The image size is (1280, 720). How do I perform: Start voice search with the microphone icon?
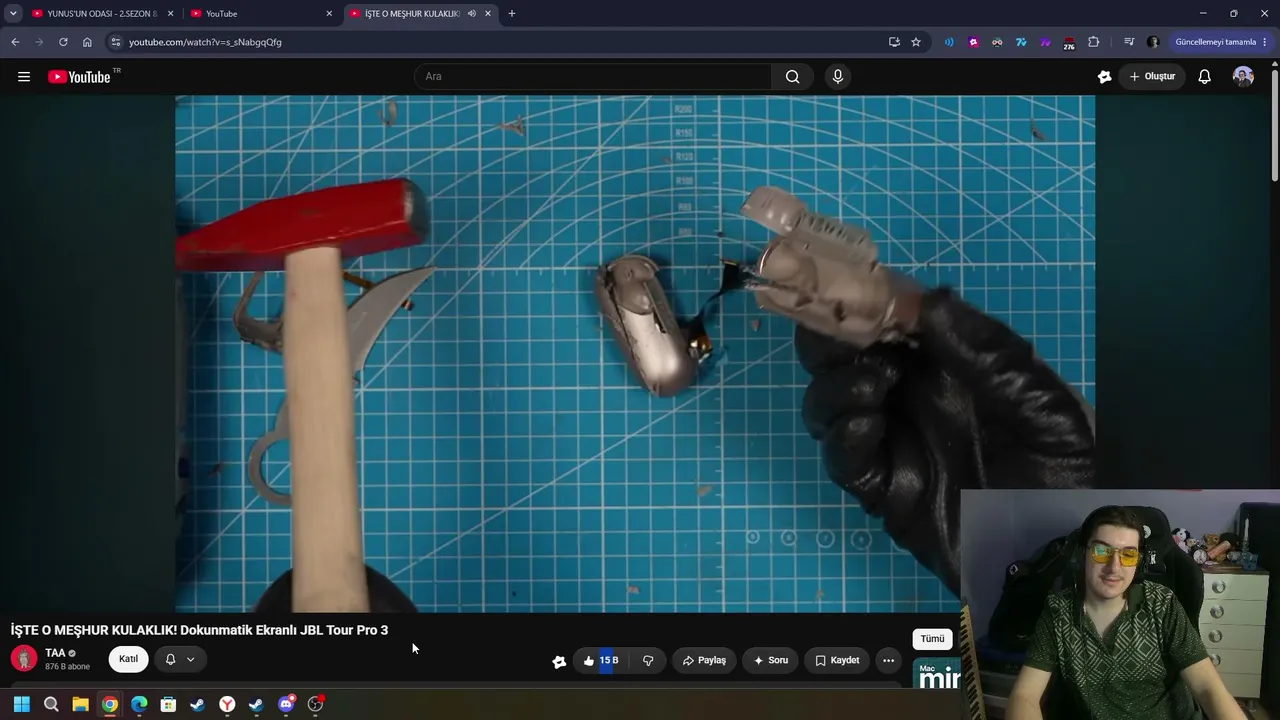tap(838, 77)
